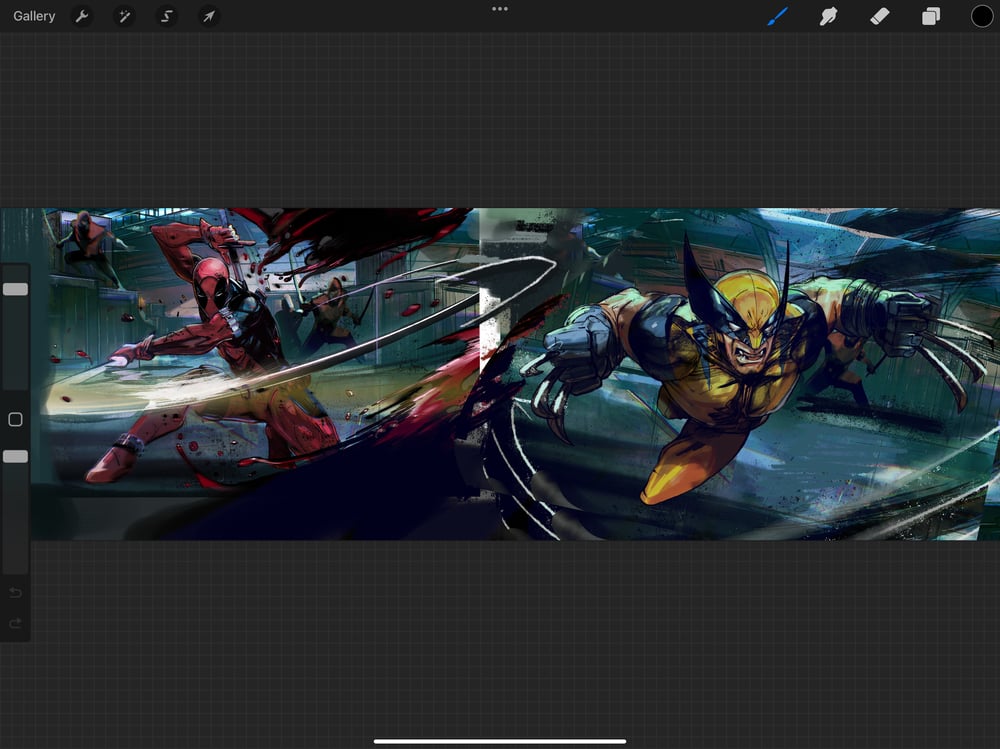Activate the Selection tool
This screenshot has height=749, width=1000.
point(167,16)
